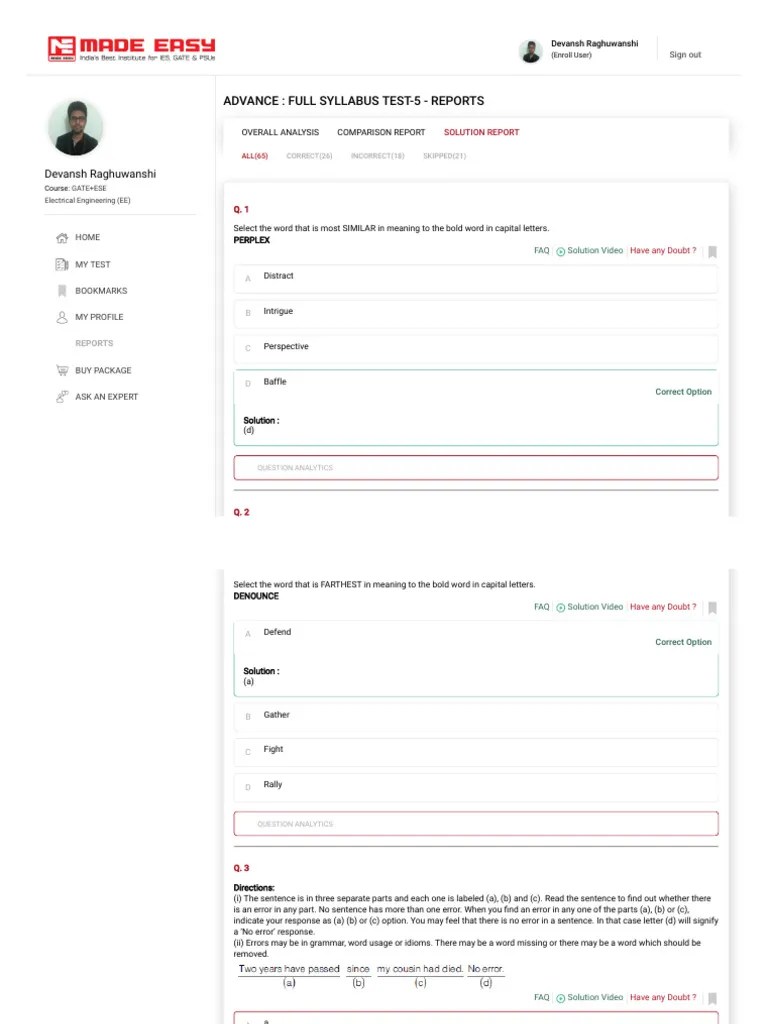
Task: Click play icon of DENOUNCE Solution Video
Action: 560,607
